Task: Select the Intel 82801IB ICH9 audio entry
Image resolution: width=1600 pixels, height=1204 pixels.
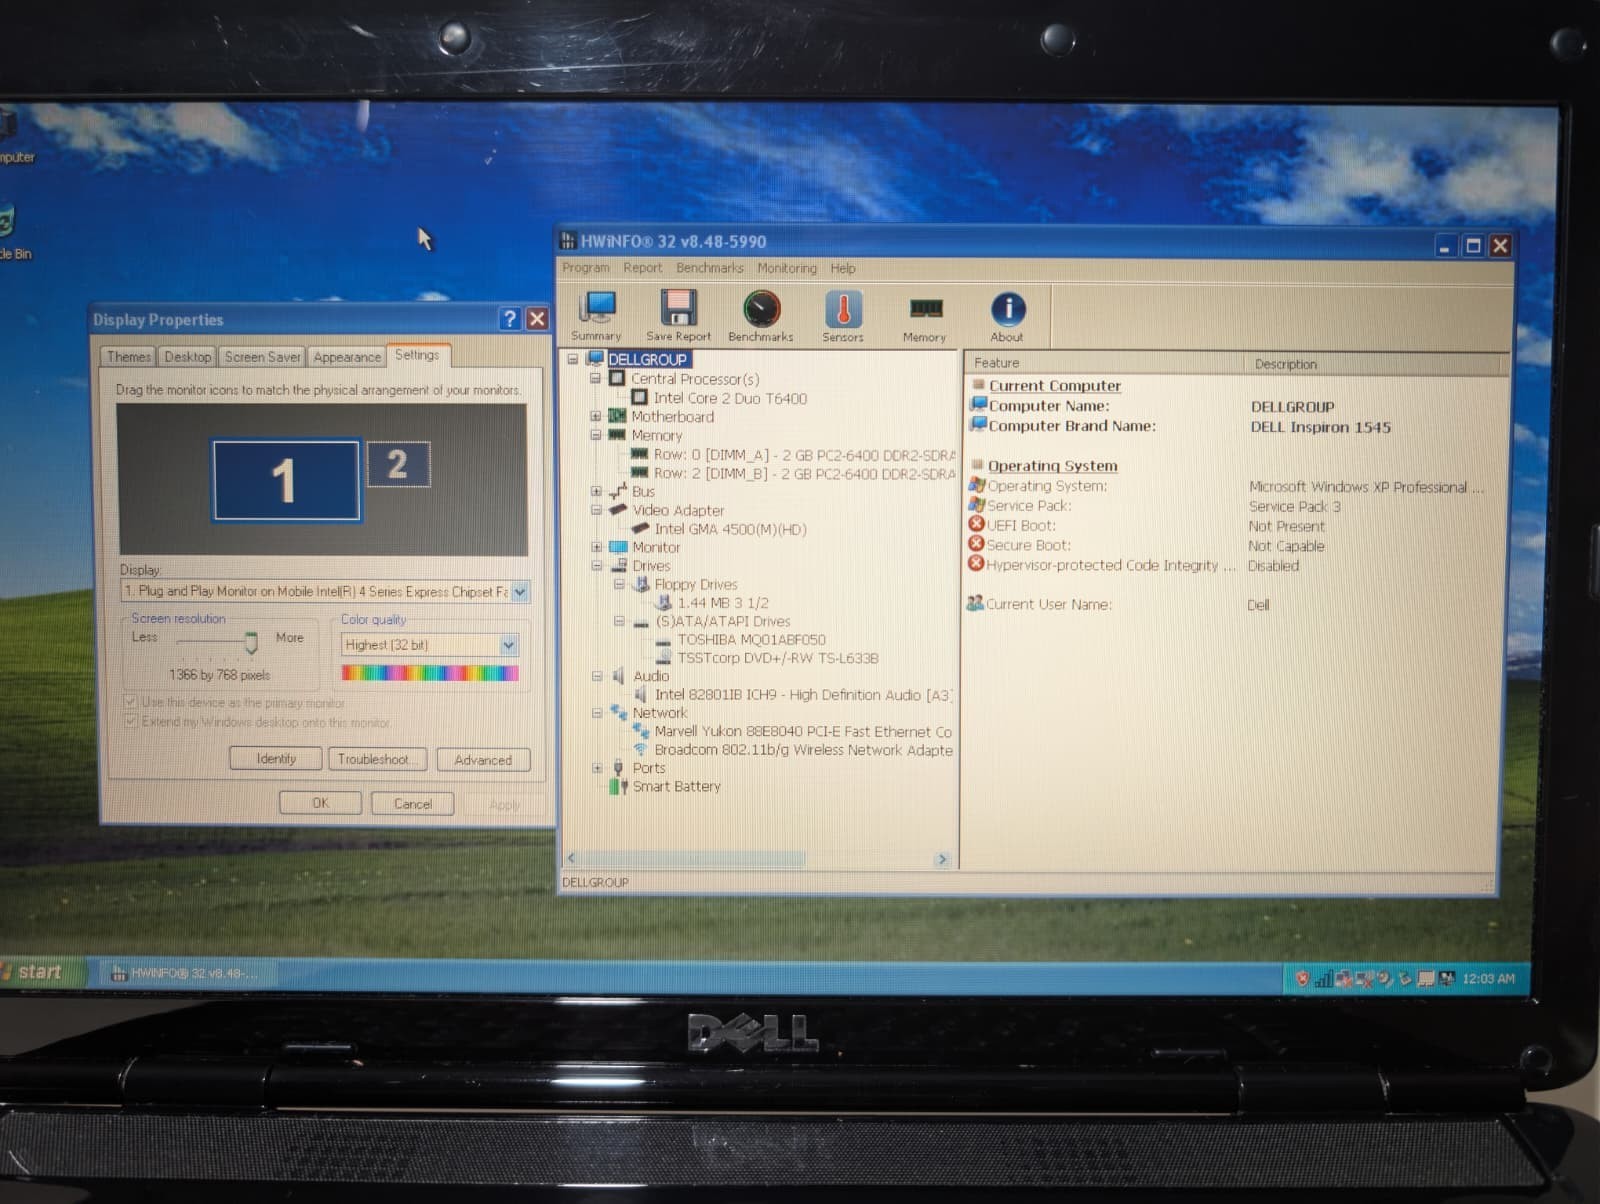Action: pyautogui.click(x=802, y=695)
